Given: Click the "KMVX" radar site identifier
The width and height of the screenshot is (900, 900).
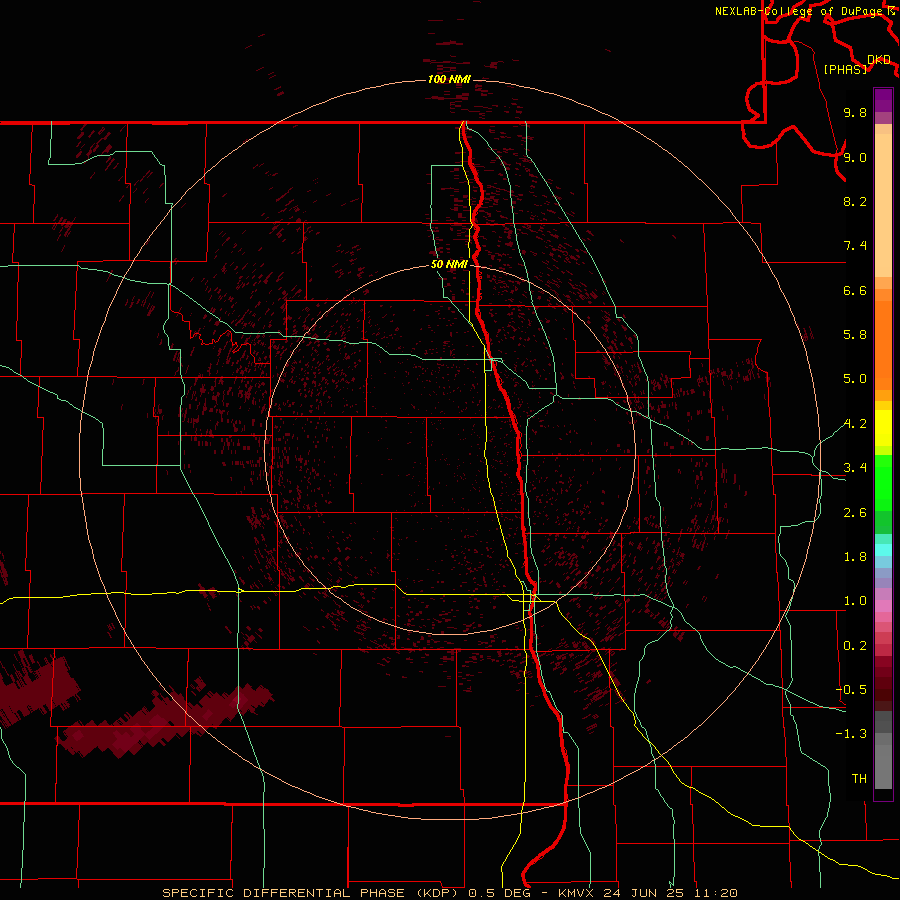Looking at the screenshot, I should pyautogui.click(x=576, y=893).
